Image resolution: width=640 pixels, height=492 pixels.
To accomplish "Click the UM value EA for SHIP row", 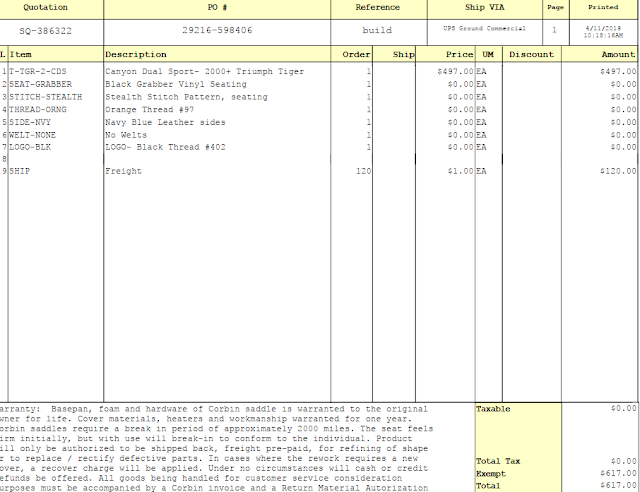I will 481,171.
